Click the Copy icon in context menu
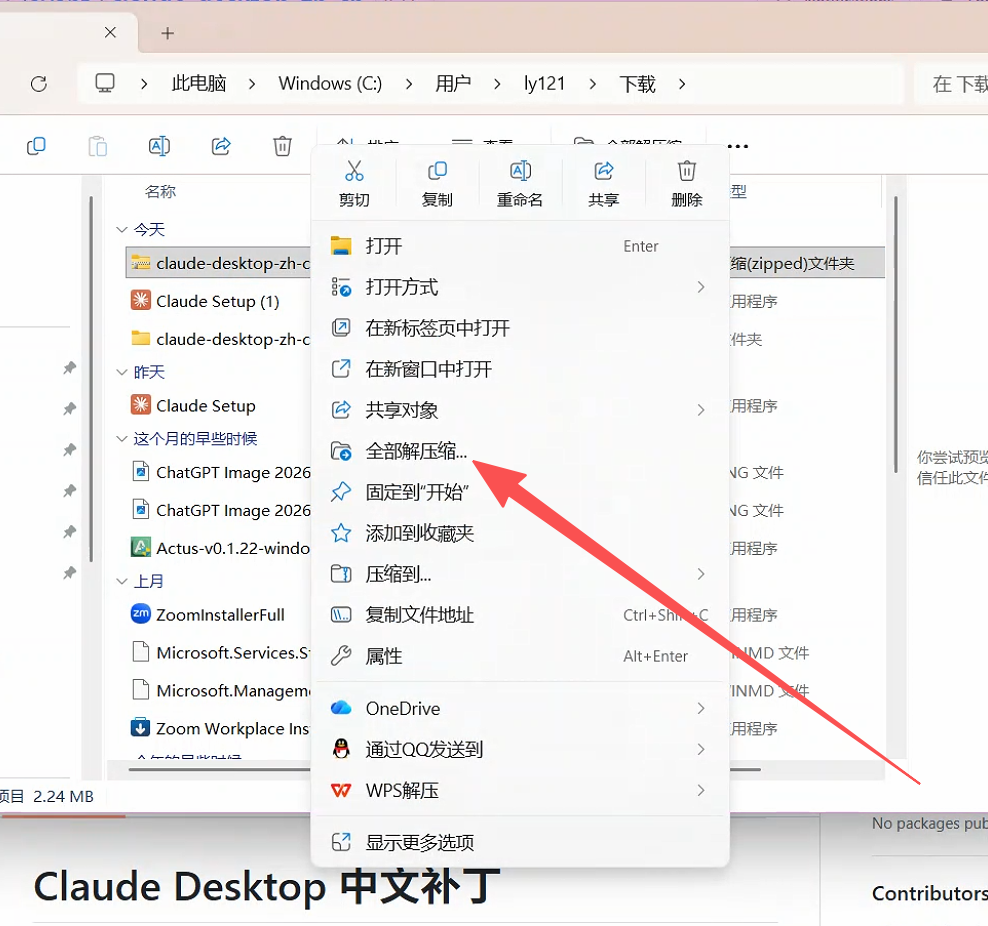Viewport: 988px width, 926px height. pyautogui.click(x=437, y=171)
